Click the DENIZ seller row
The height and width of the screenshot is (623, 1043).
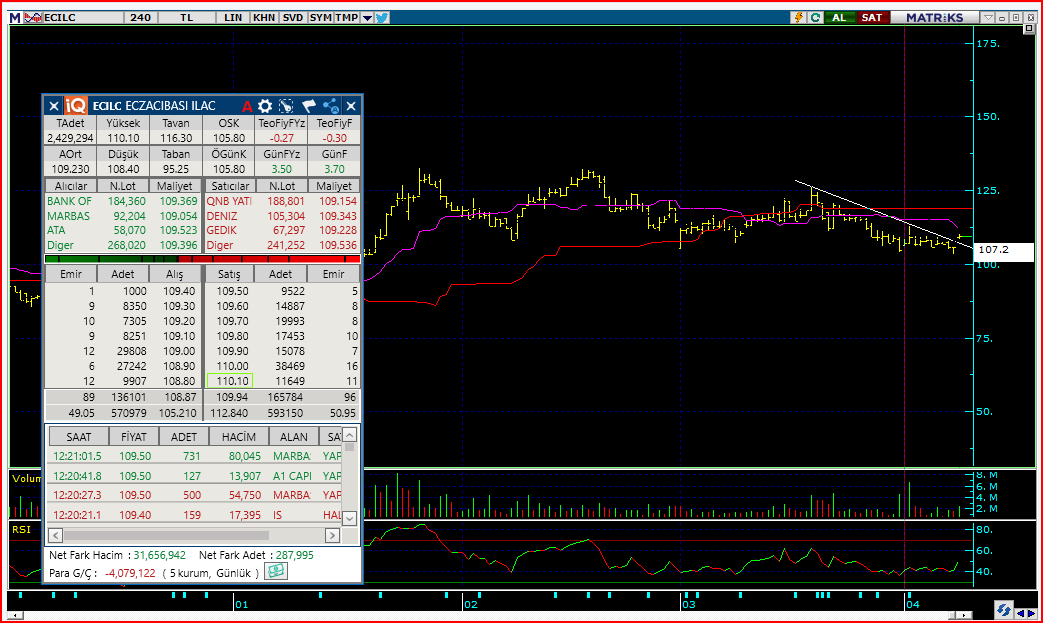coord(282,216)
